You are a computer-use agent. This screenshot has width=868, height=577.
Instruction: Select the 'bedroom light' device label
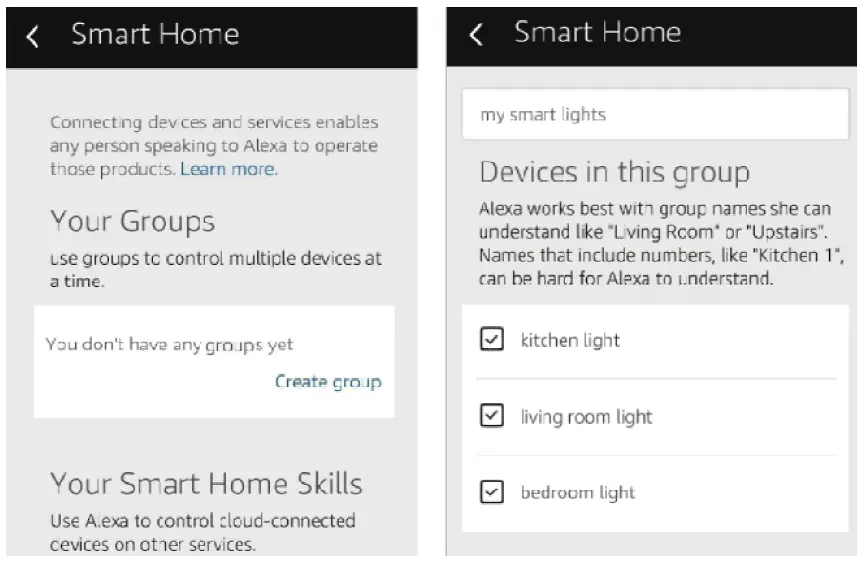tap(578, 492)
